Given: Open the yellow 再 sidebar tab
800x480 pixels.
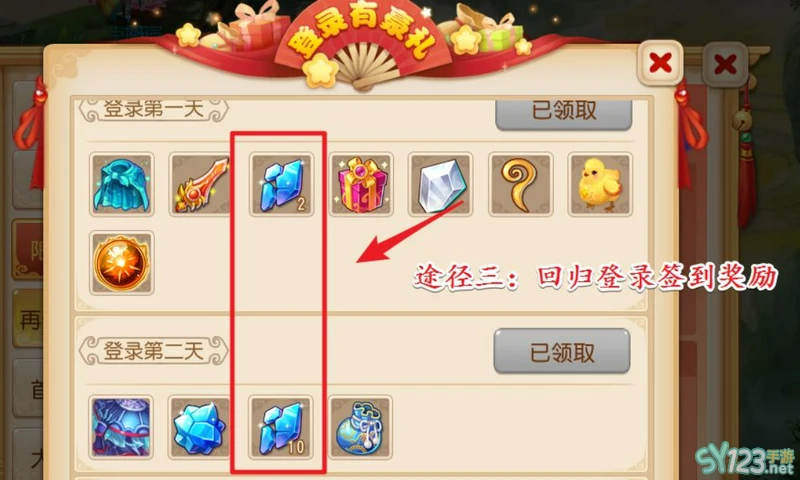Looking at the screenshot, I should pyautogui.click(x=29, y=319).
